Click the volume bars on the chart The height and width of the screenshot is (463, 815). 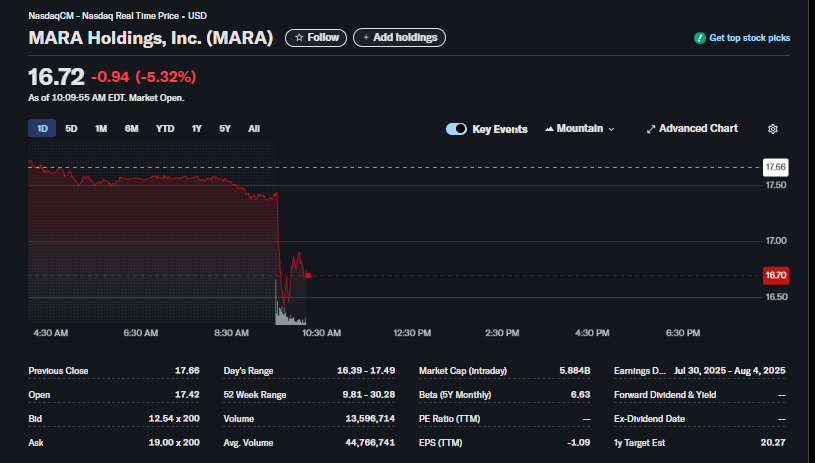point(290,313)
